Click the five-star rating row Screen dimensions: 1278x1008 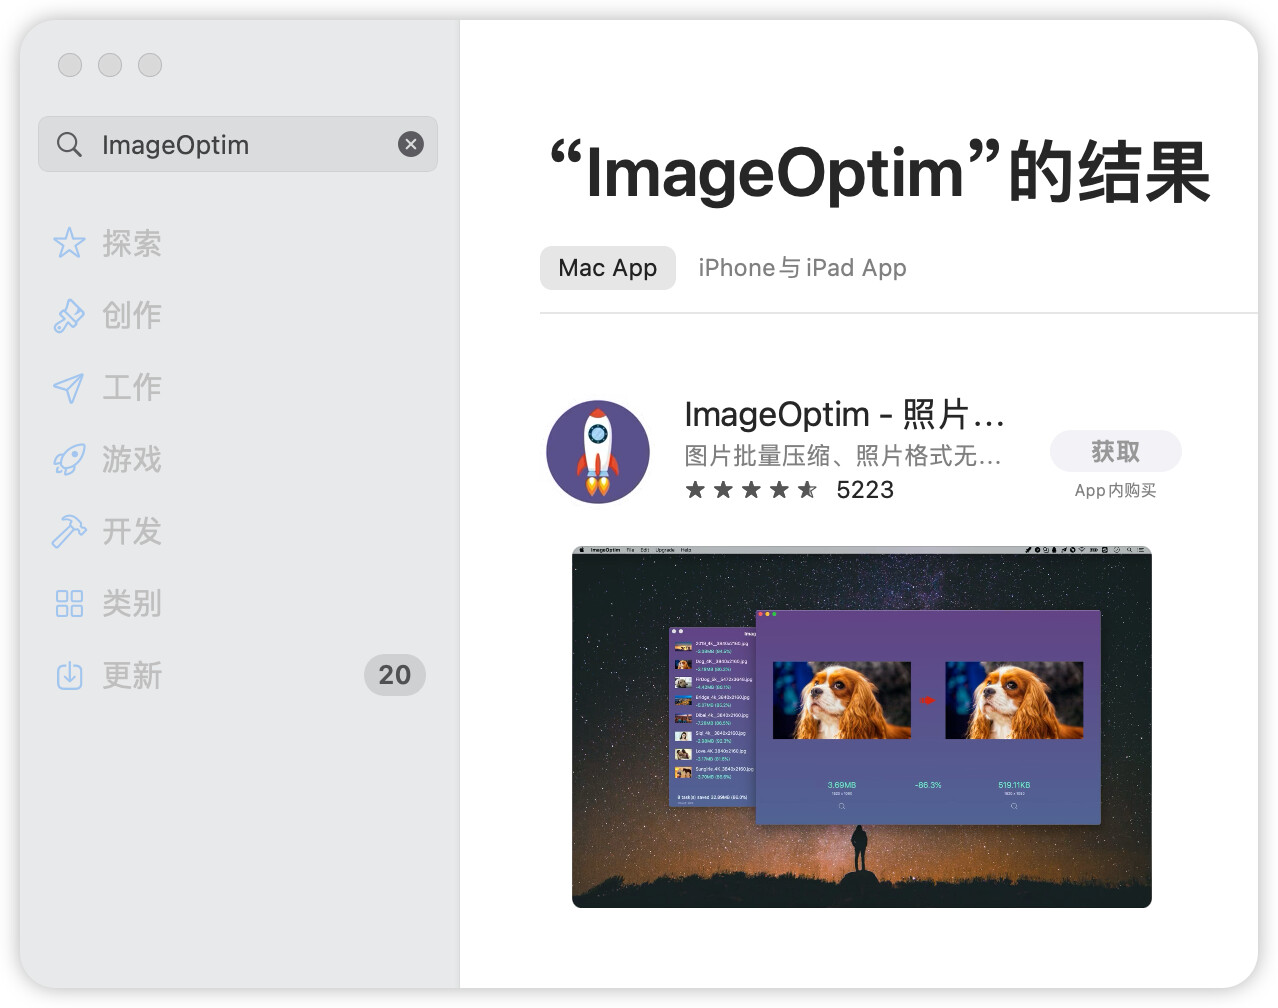pyautogui.click(x=751, y=490)
